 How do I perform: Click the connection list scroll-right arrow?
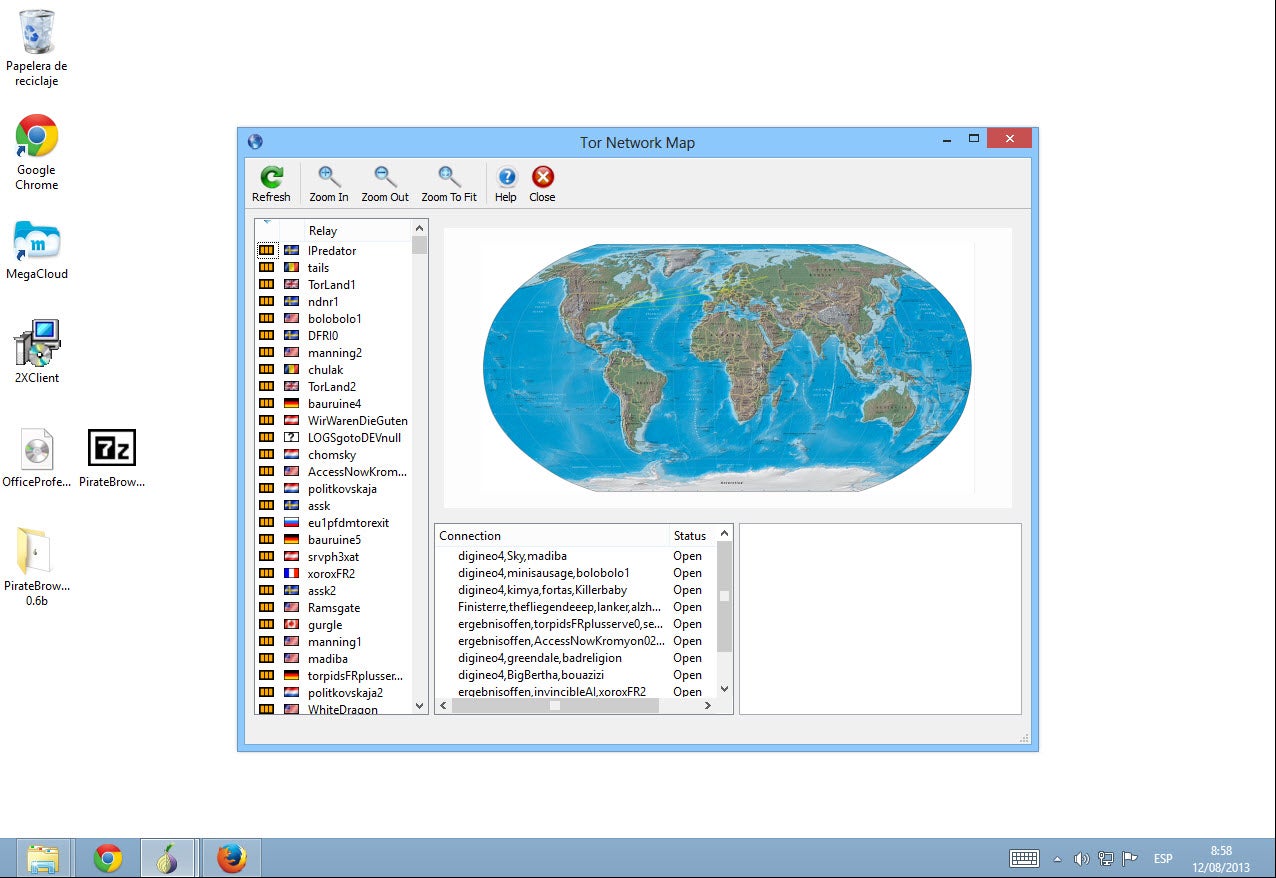point(708,705)
